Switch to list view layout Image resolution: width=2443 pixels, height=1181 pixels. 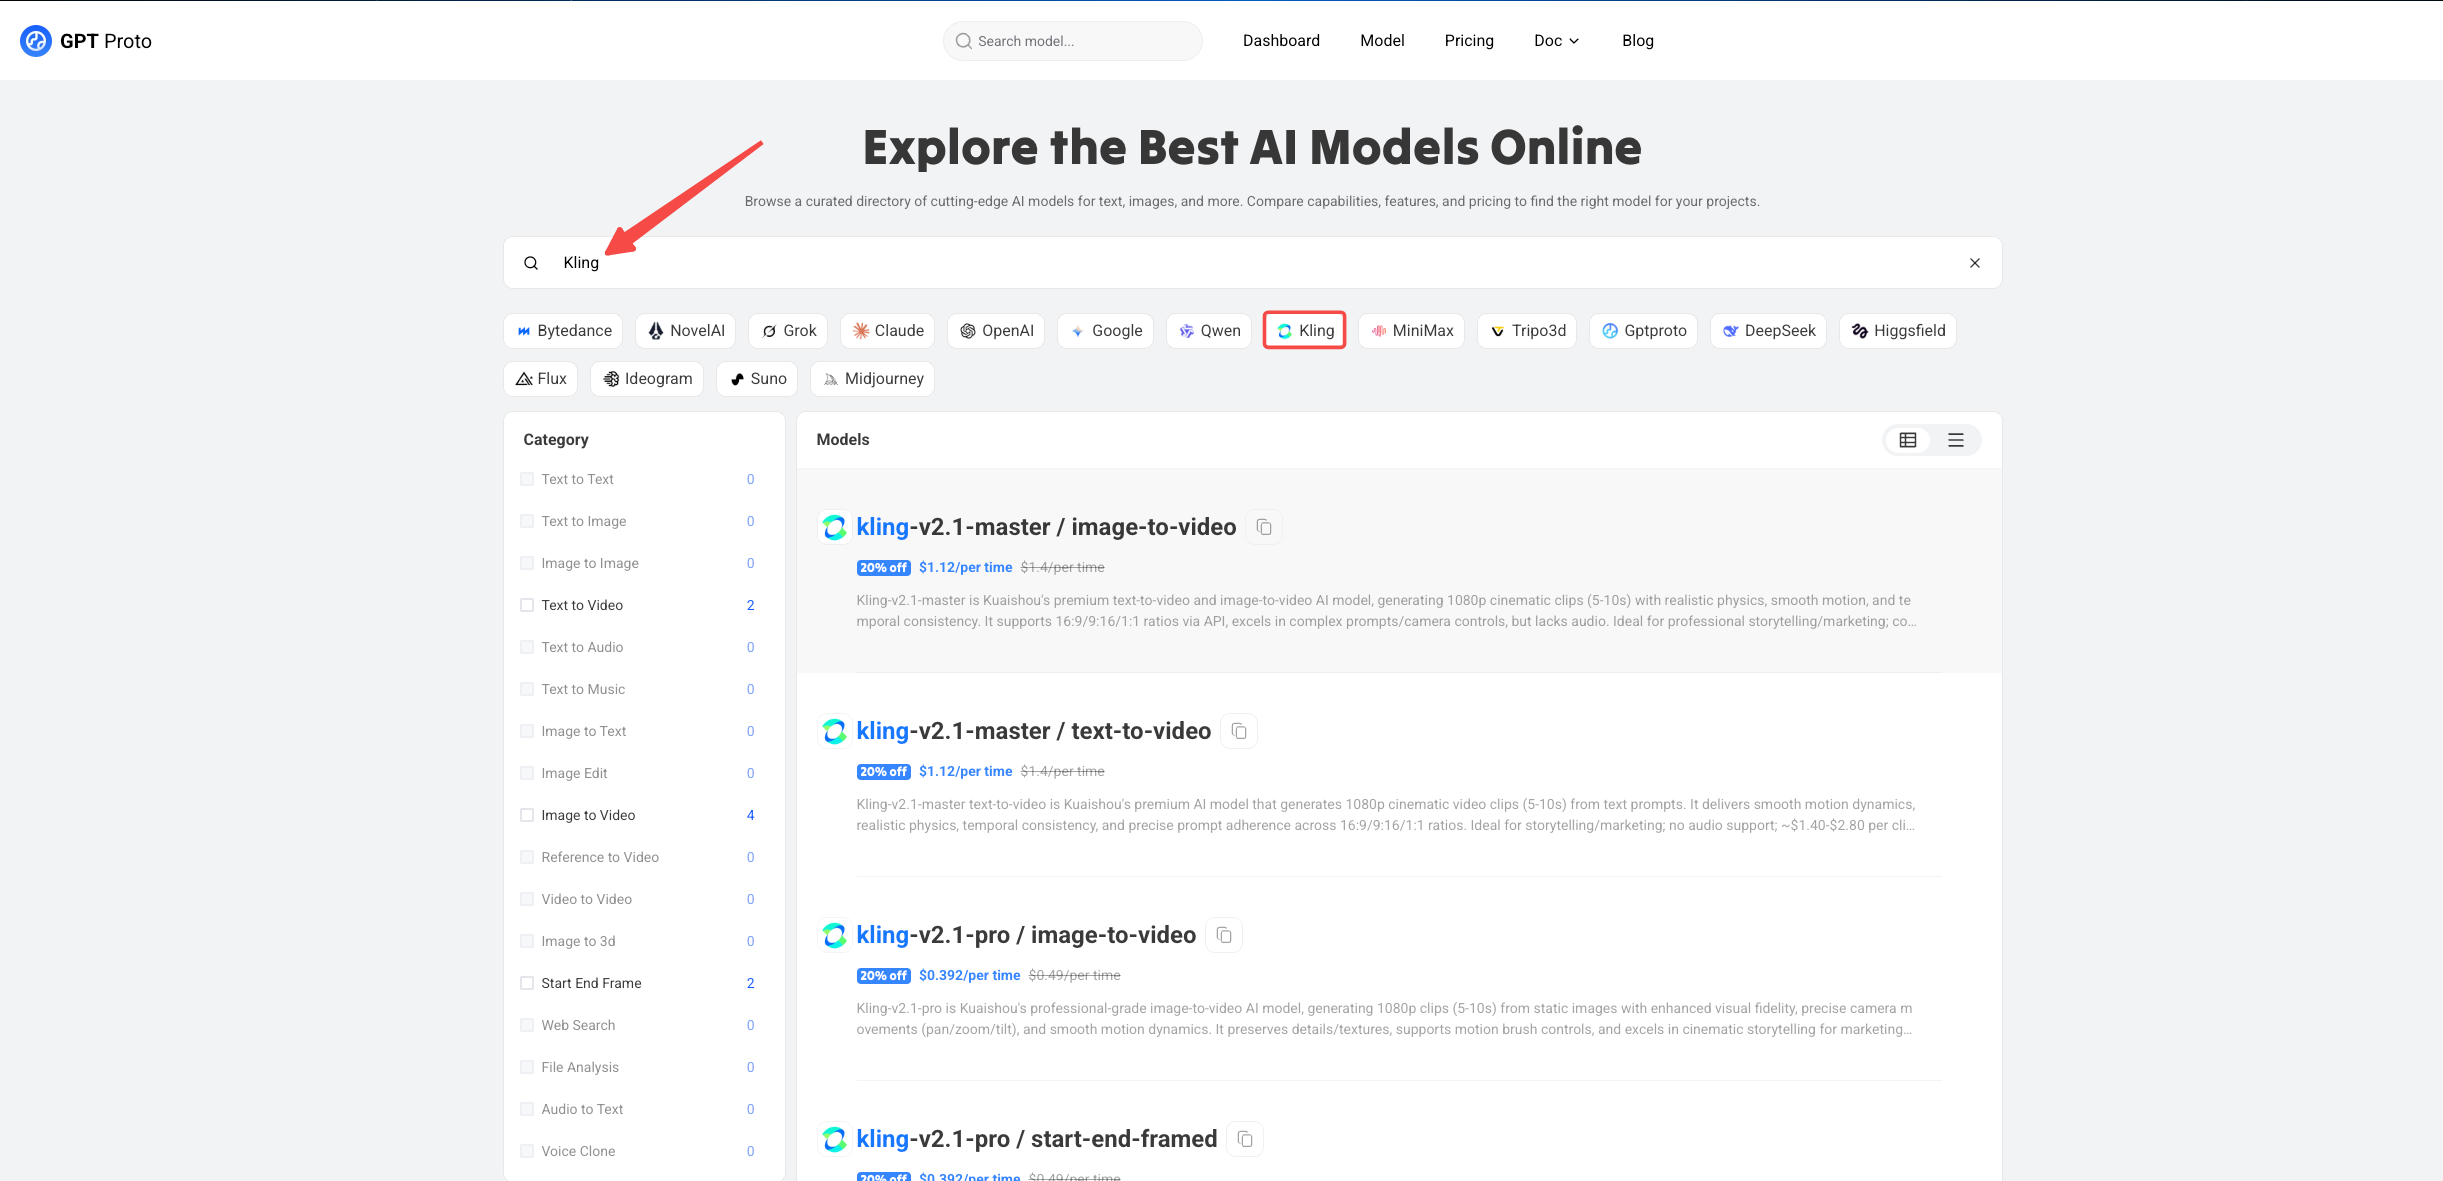1956,440
